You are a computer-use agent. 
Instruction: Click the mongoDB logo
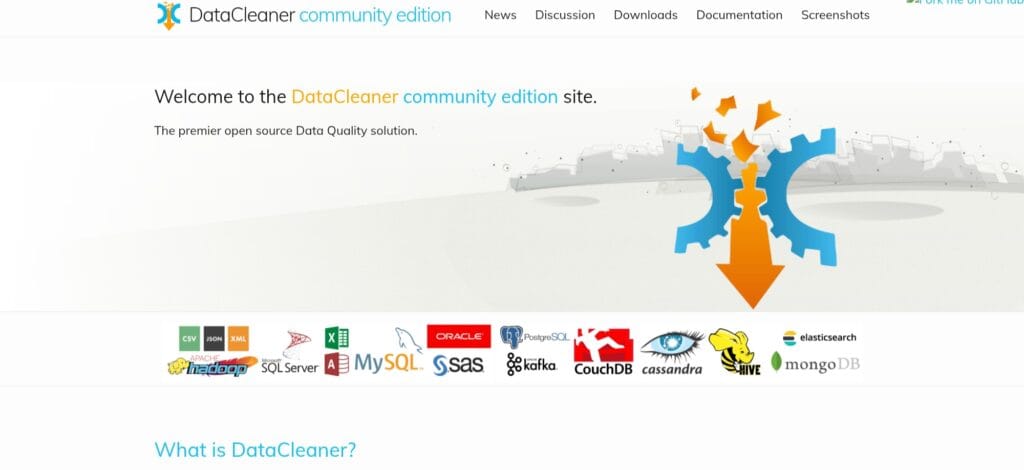pyautogui.click(x=815, y=363)
